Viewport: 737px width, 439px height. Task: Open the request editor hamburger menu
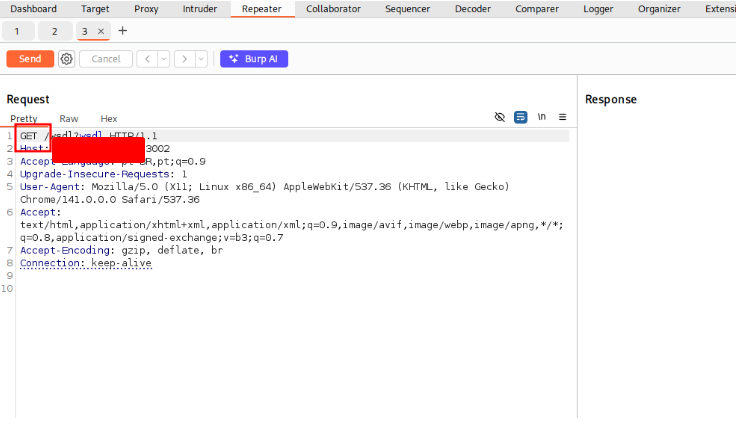pos(562,117)
